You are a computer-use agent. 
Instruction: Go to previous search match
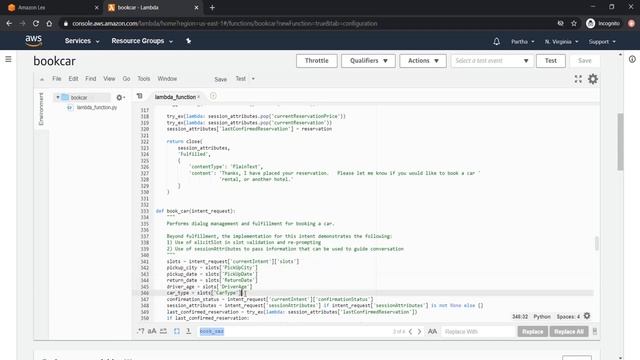pyautogui.click(x=411, y=331)
